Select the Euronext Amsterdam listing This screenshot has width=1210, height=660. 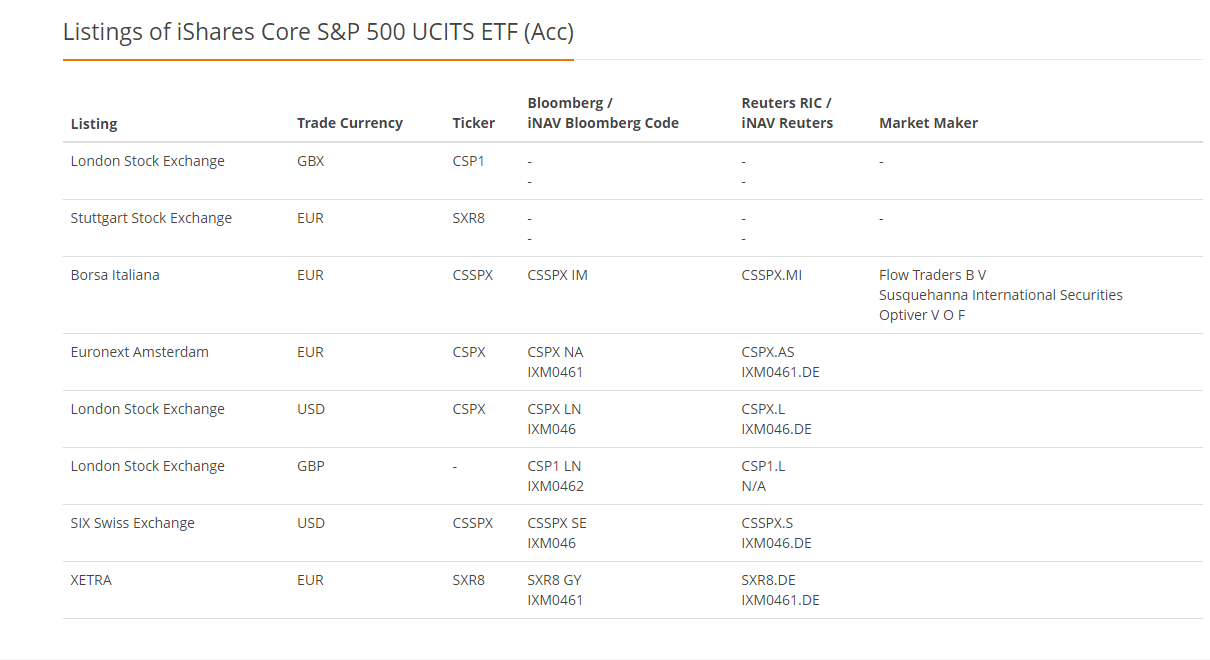139,352
